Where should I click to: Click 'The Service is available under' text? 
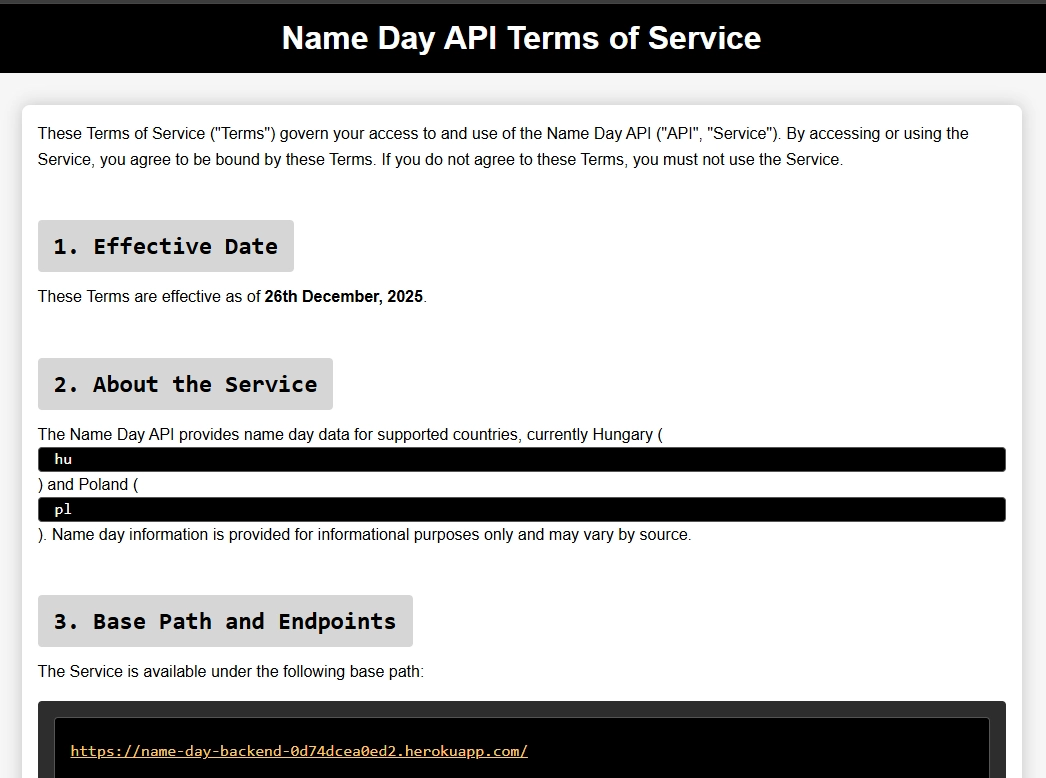pos(230,672)
